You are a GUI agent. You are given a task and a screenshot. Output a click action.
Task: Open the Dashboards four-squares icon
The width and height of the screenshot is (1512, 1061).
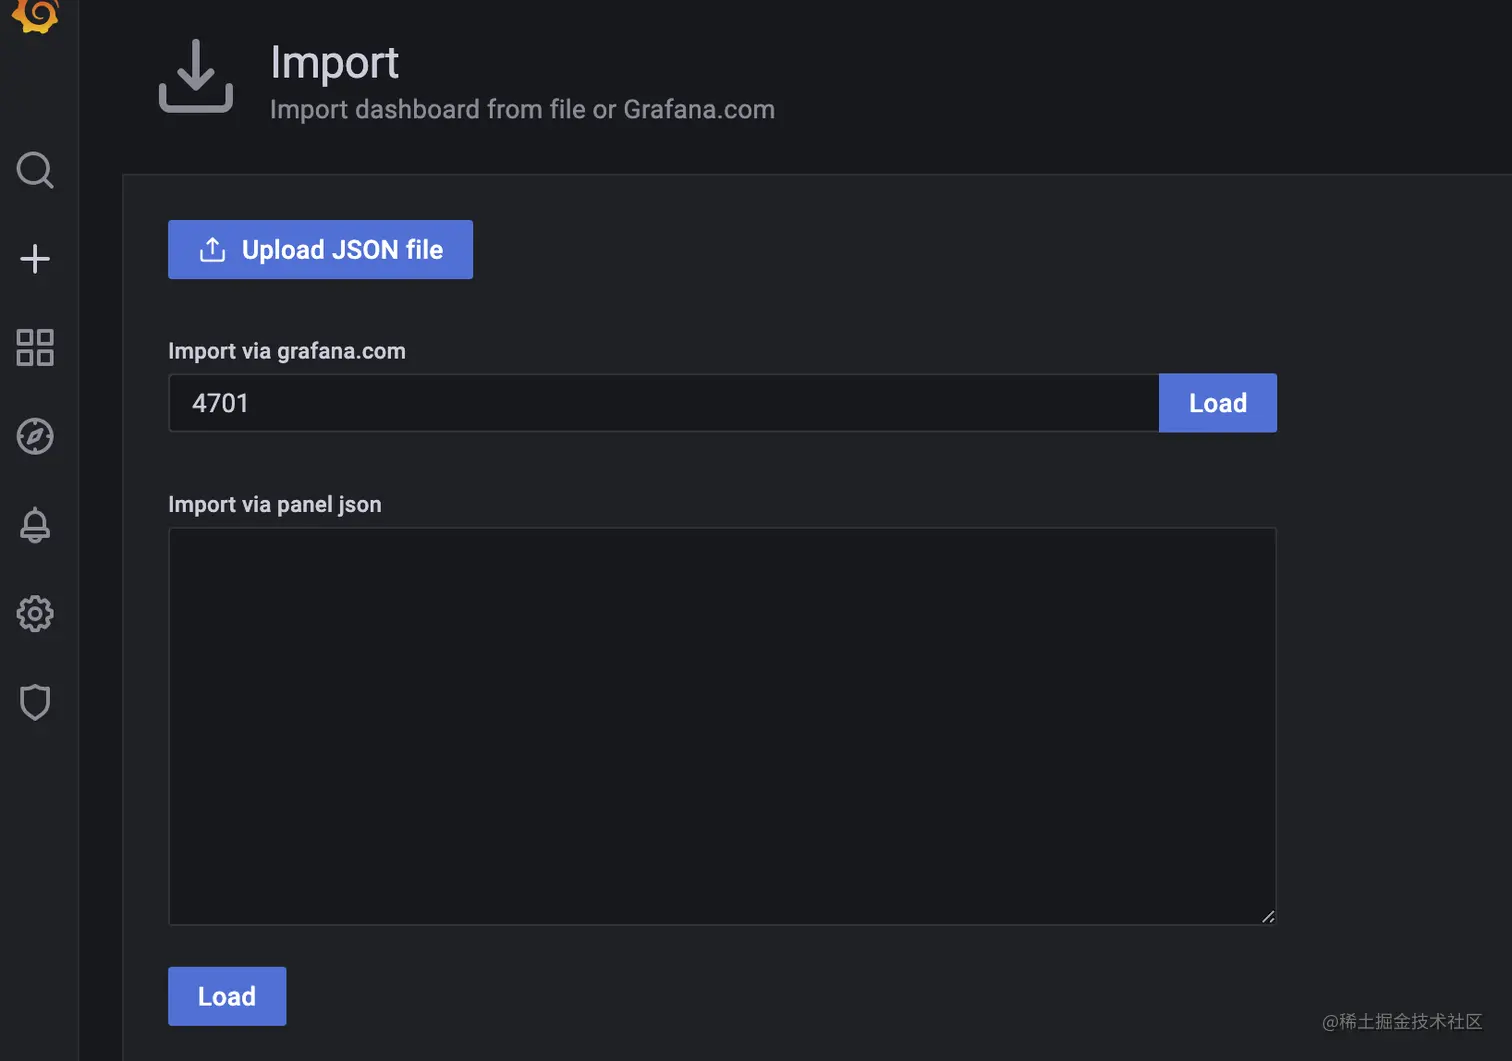click(x=35, y=347)
